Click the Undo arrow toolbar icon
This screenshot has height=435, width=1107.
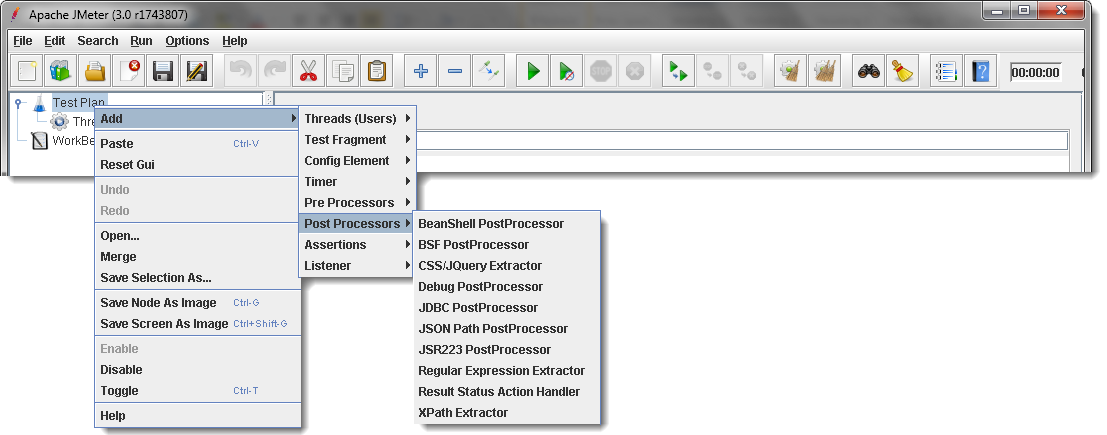240,71
